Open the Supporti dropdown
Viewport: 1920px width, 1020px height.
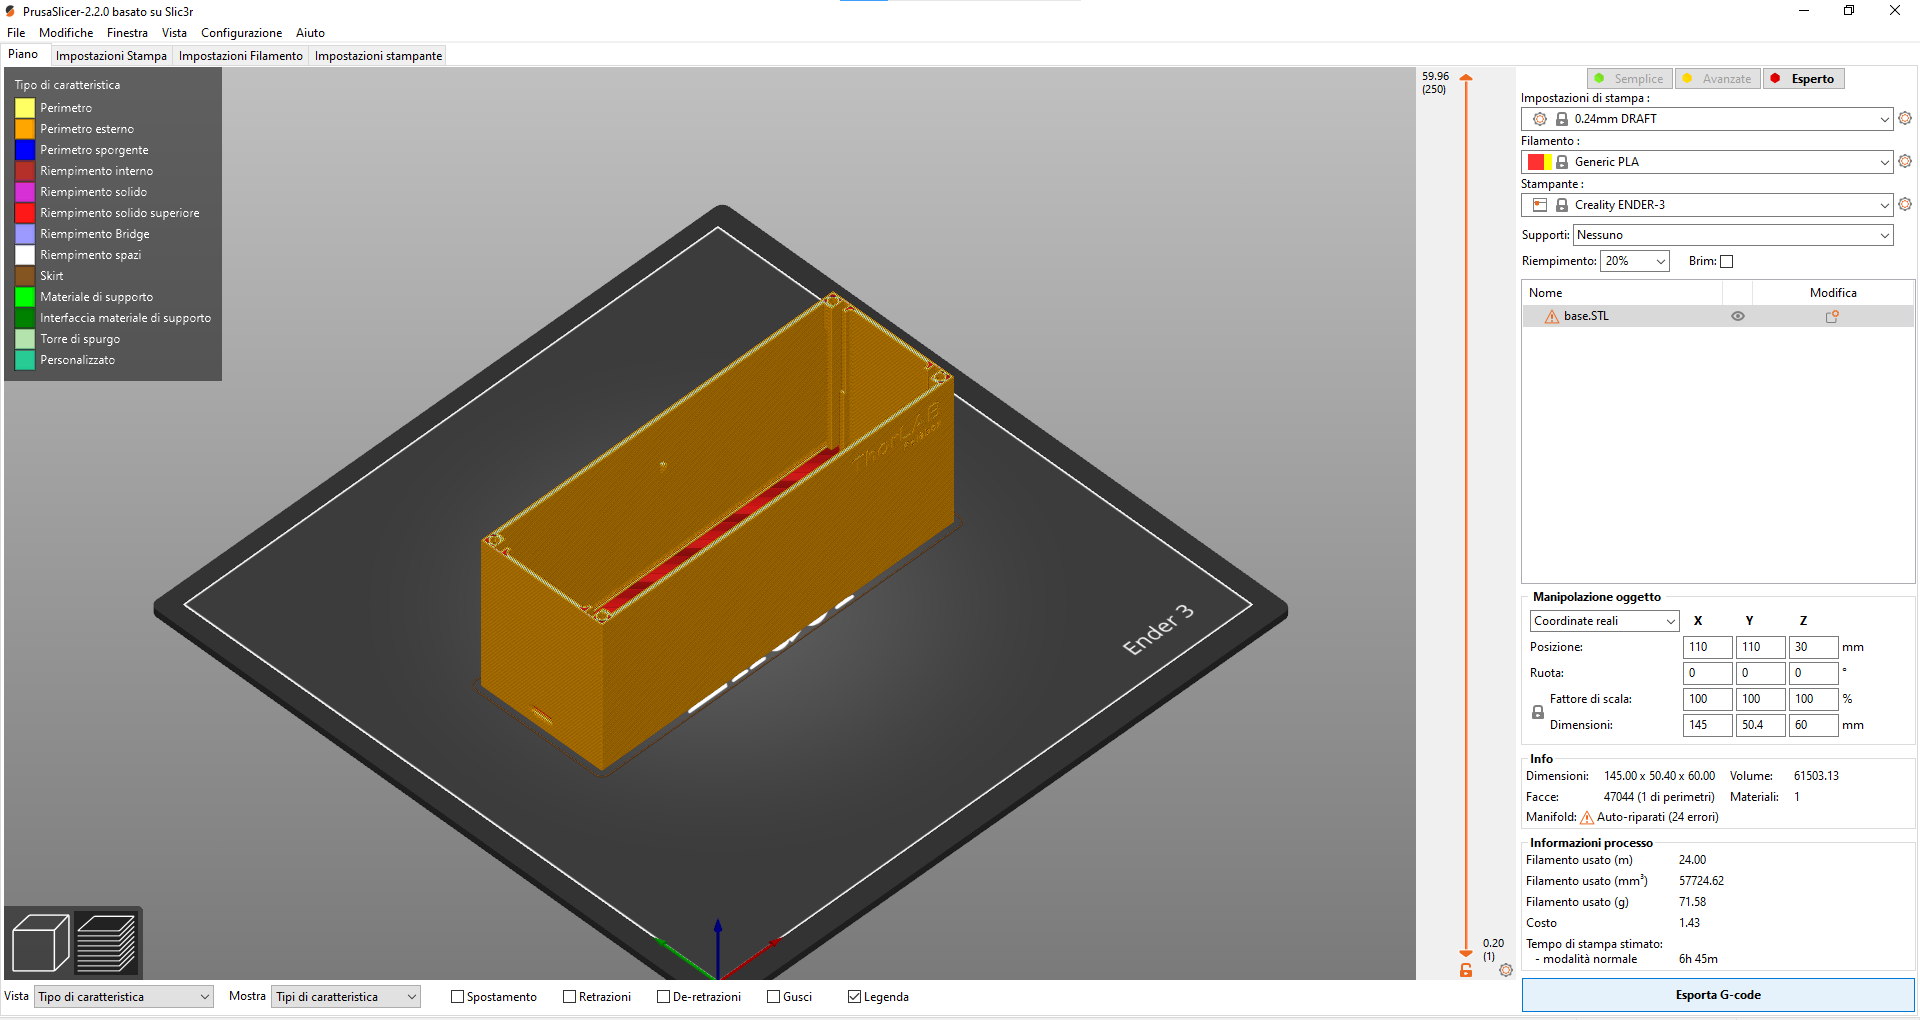(1733, 235)
